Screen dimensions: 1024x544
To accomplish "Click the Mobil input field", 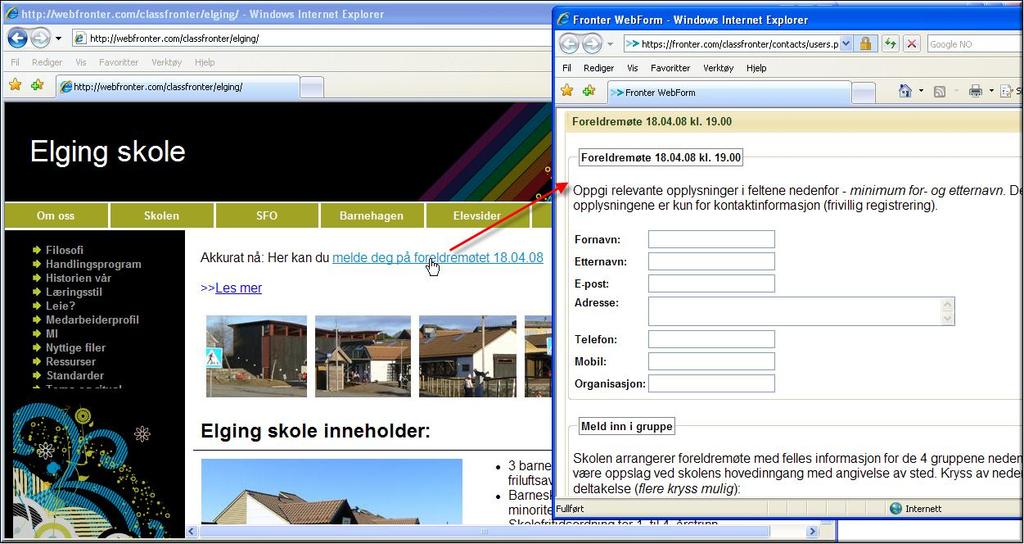I will point(711,361).
